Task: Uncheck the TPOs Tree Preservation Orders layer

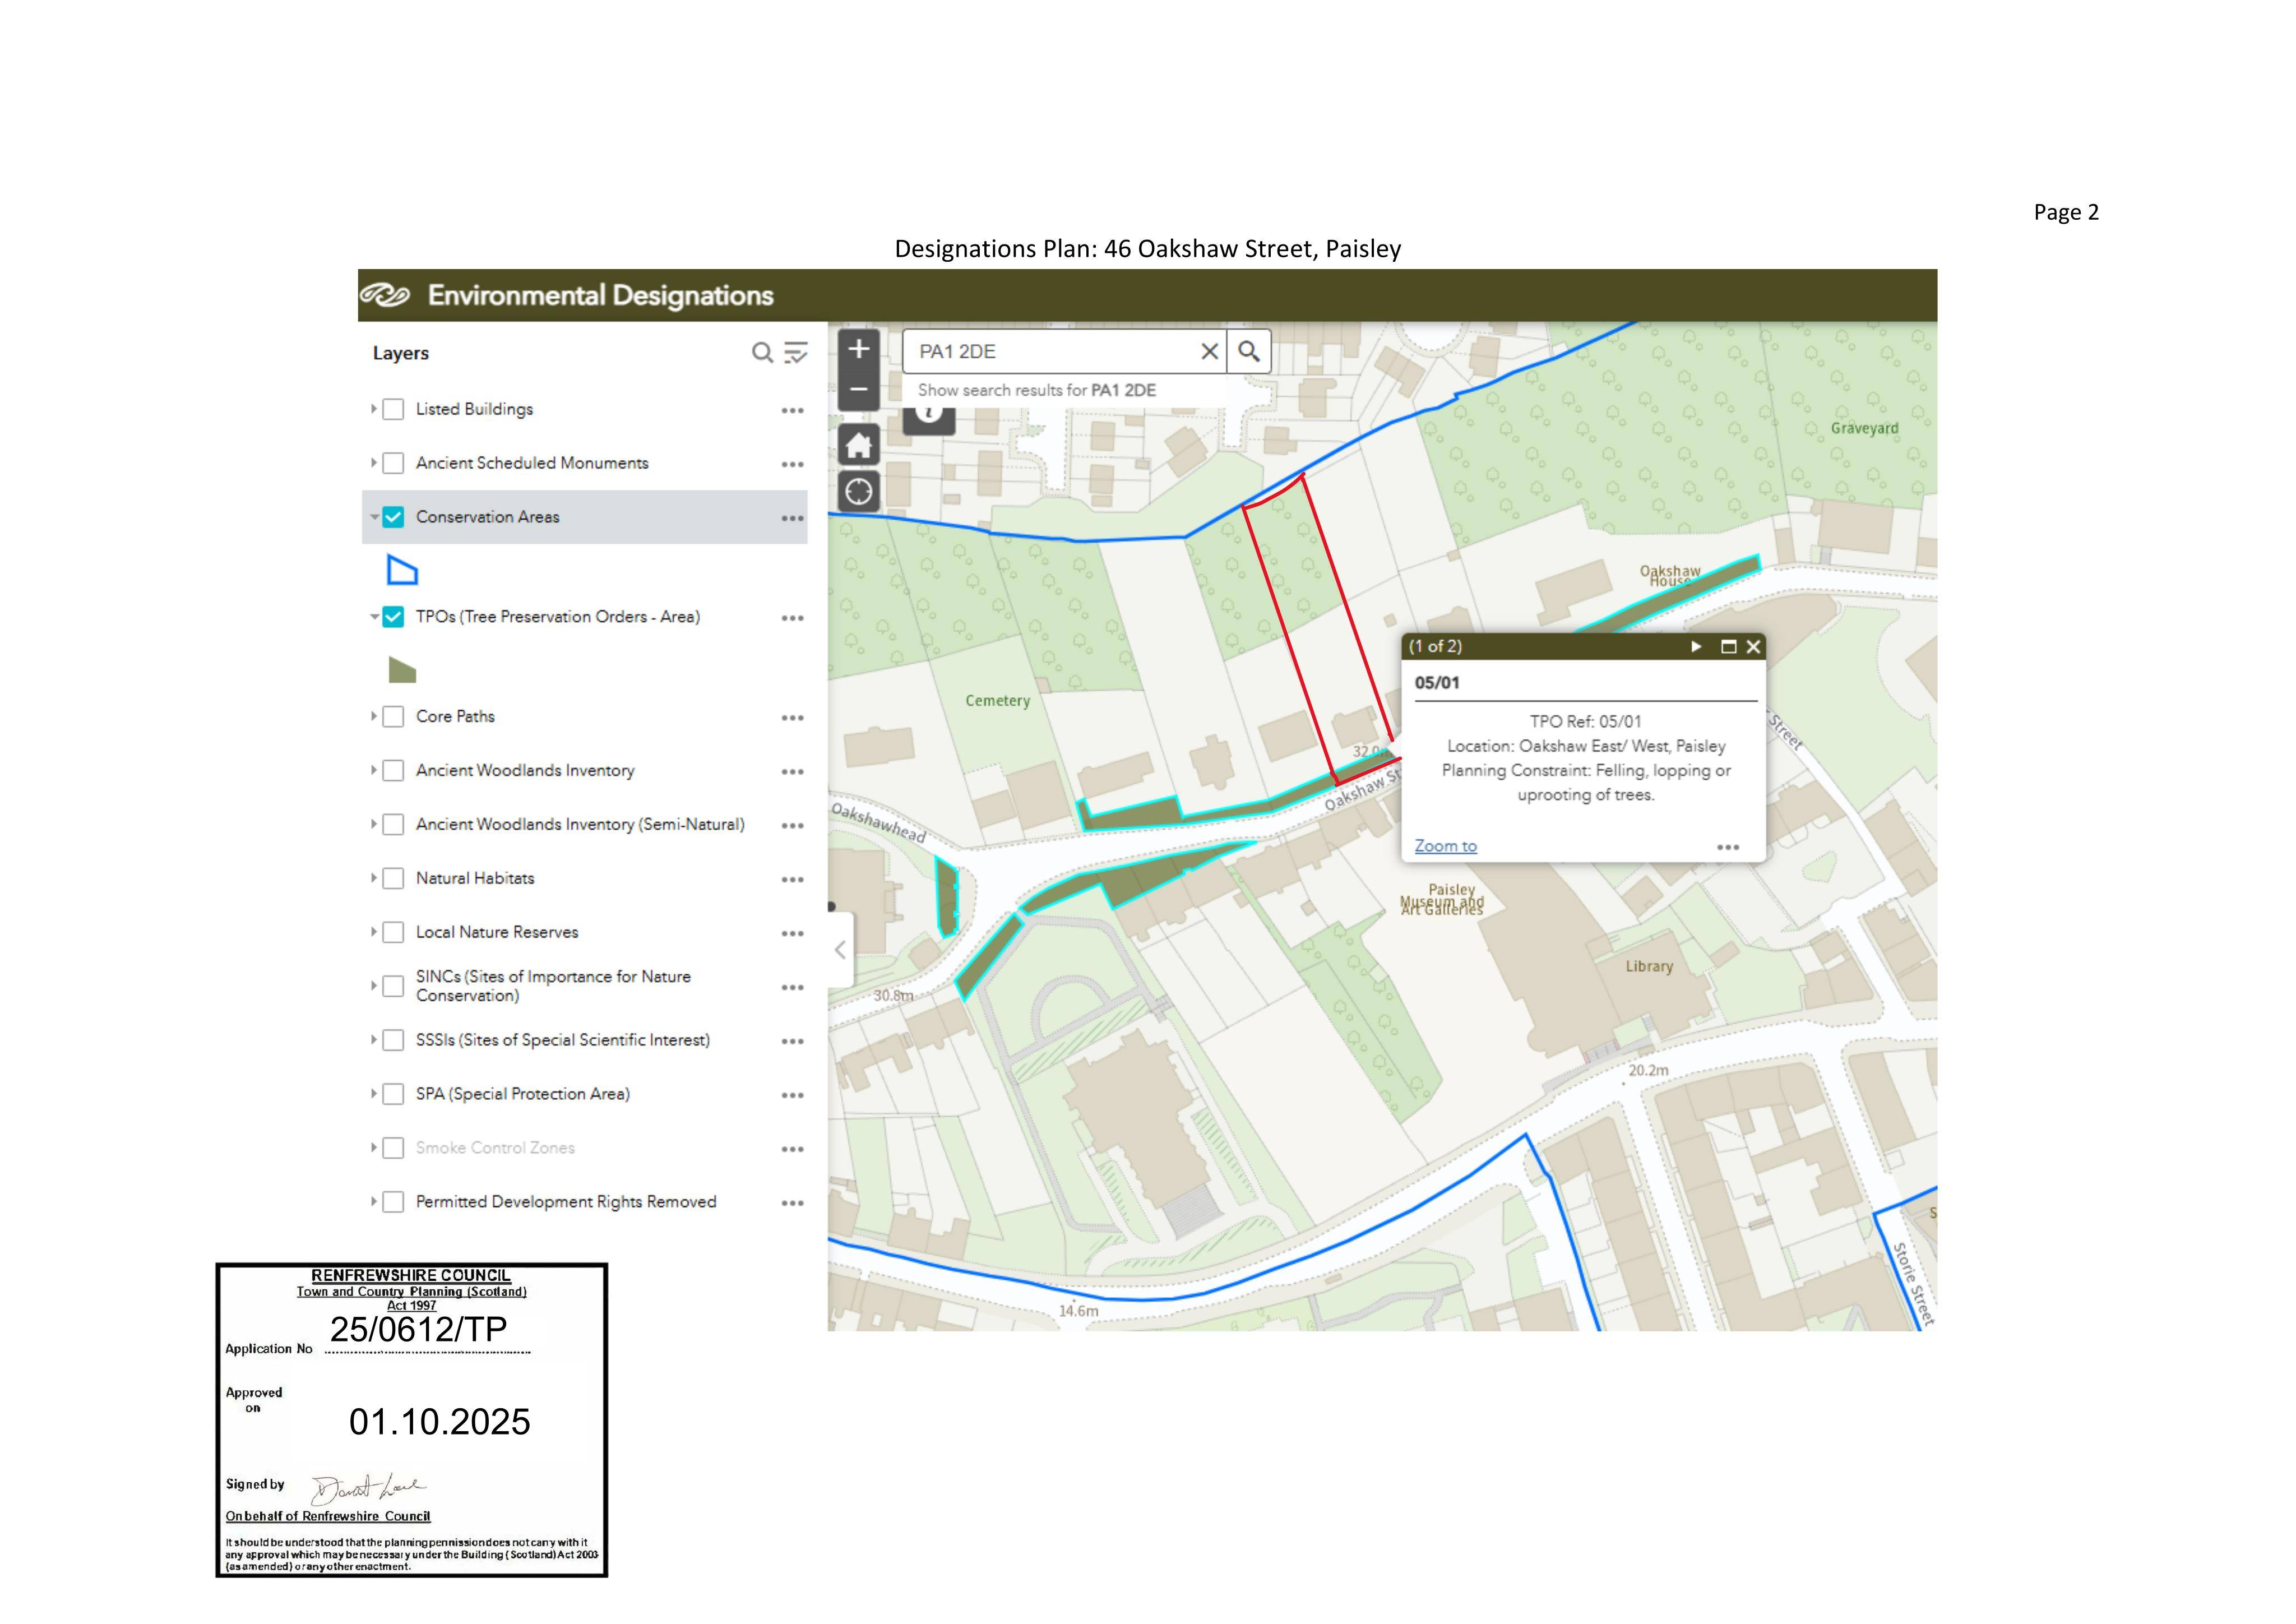Action: pos(394,617)
